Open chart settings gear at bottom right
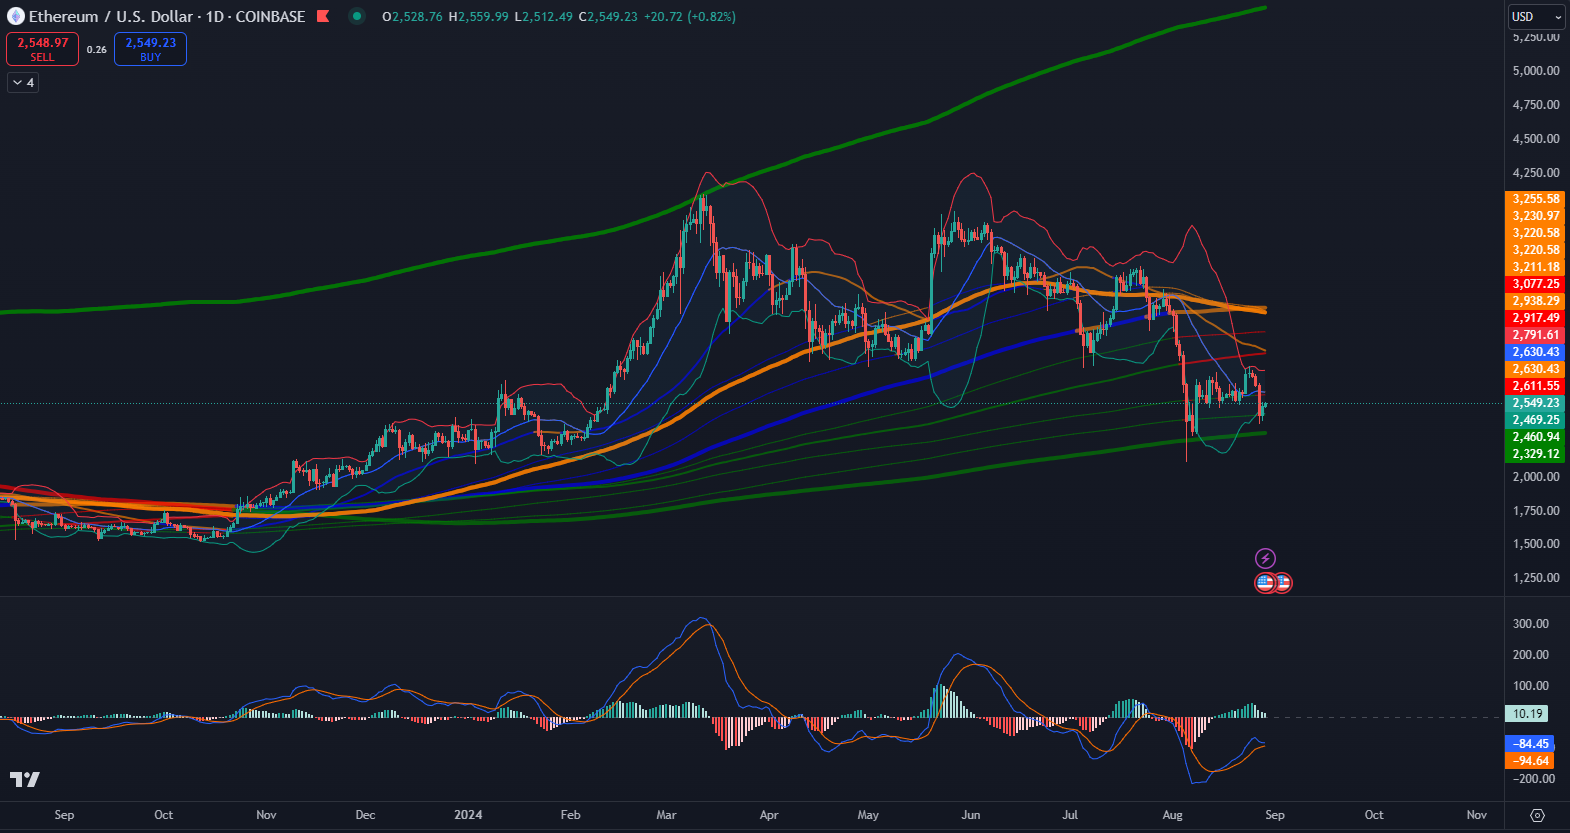This screenshot has height=833, width=1570. pyautogui.click(x=1537, y=815)
